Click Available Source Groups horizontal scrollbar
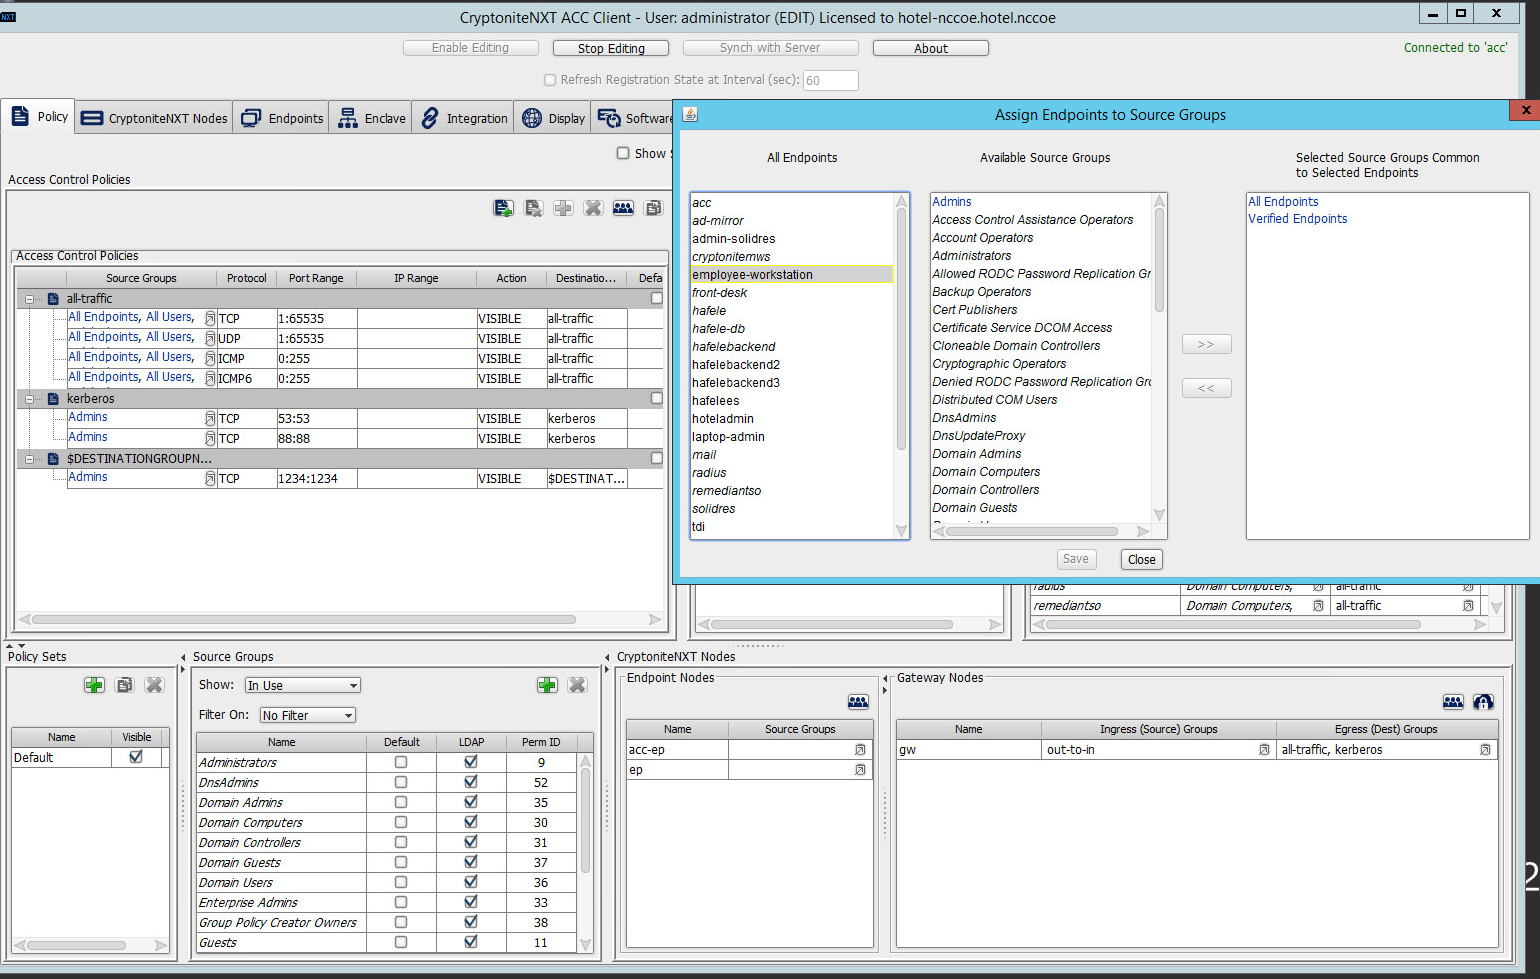This screenshot has width=1540, height=979. coord(1033,531)
